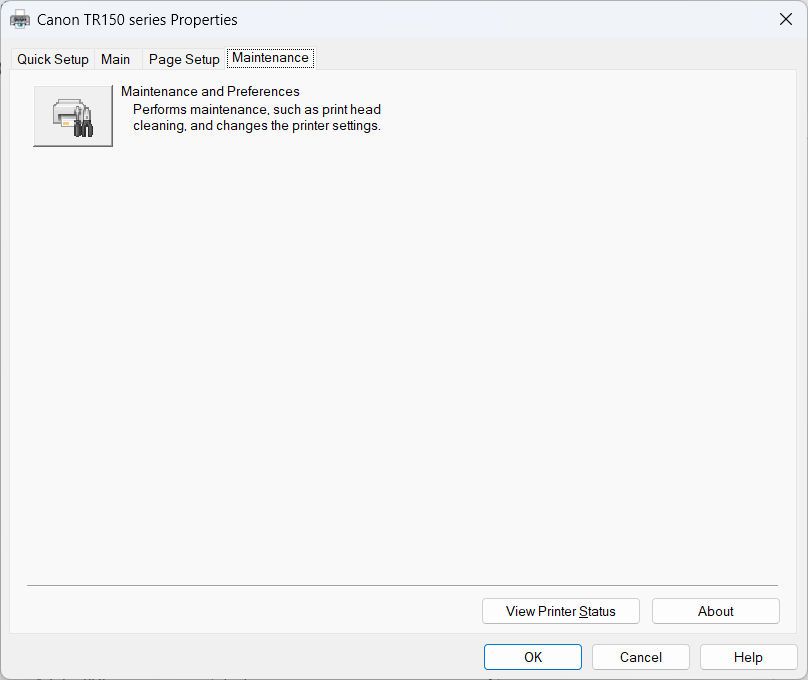
Task: Click the Canon printer title bar icon
Action: [x=20, y=20]
